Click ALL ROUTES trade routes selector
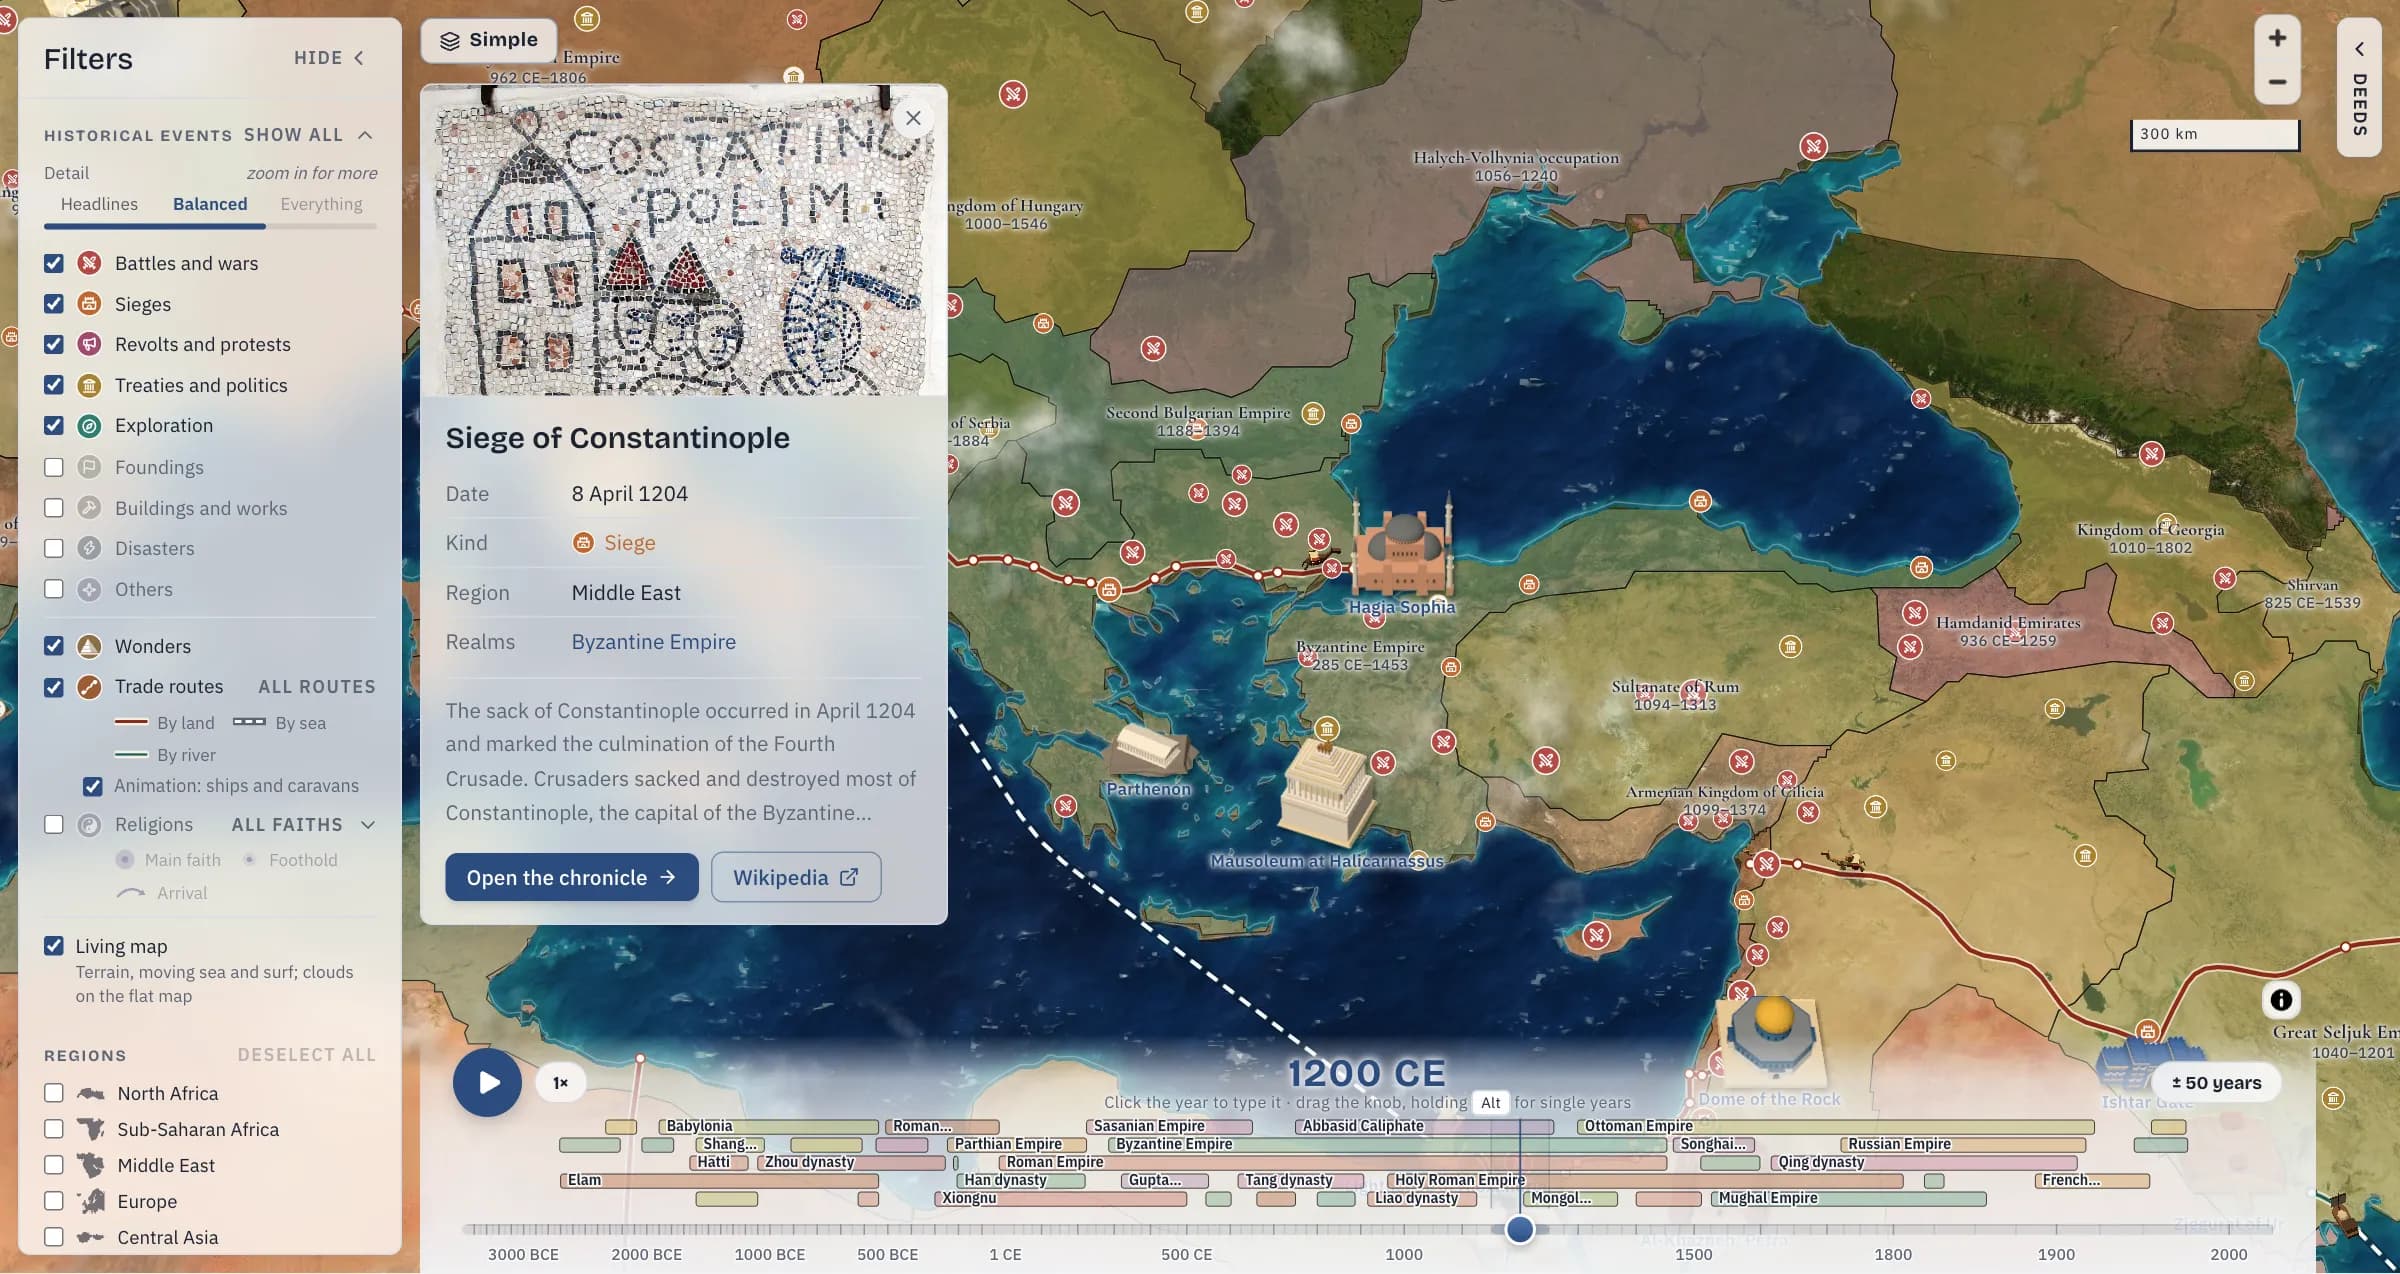The width and height of the screenshot is (2400, 1274). click(317, 687)
